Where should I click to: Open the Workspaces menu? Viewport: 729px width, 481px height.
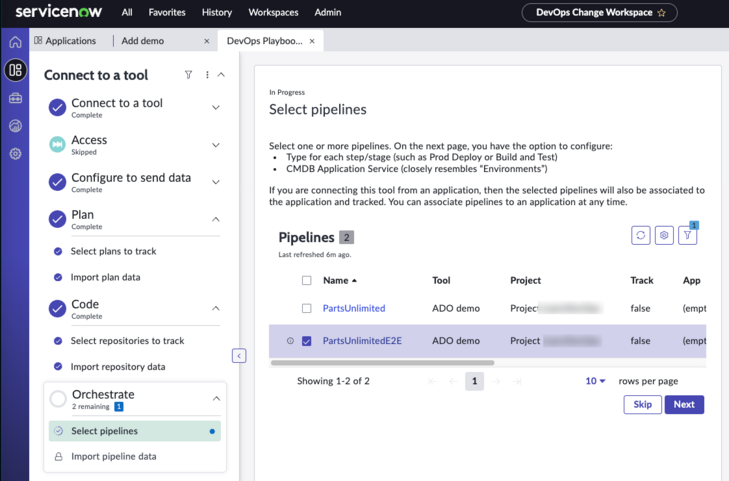tap(273, 13)
